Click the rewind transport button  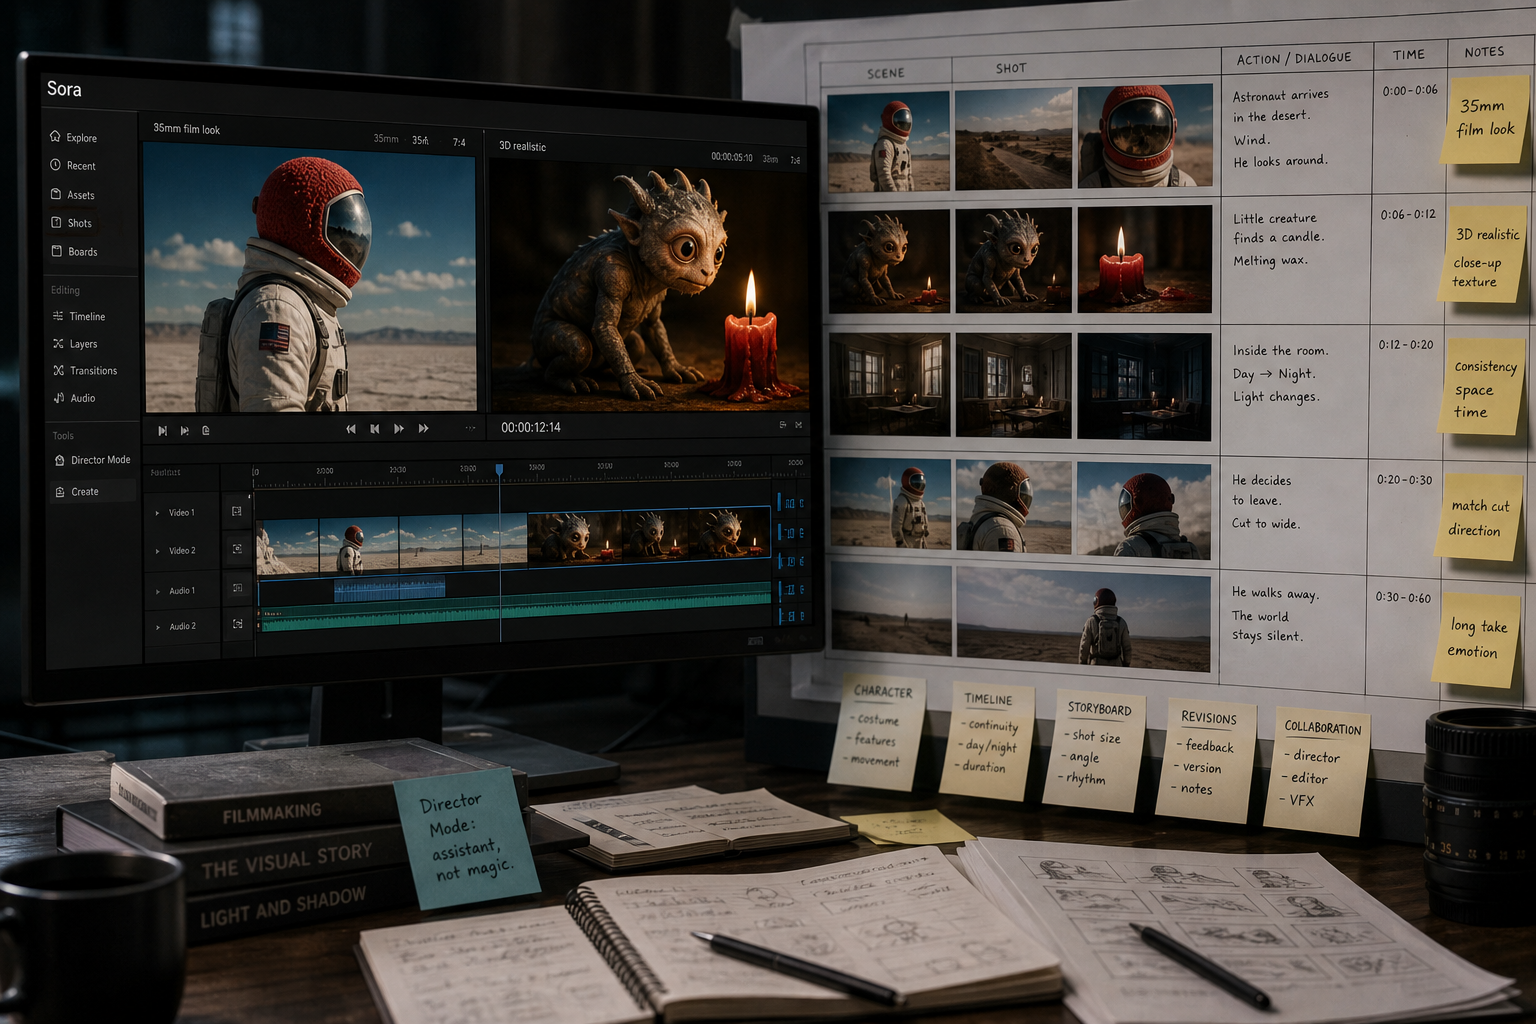pos(351,429)
